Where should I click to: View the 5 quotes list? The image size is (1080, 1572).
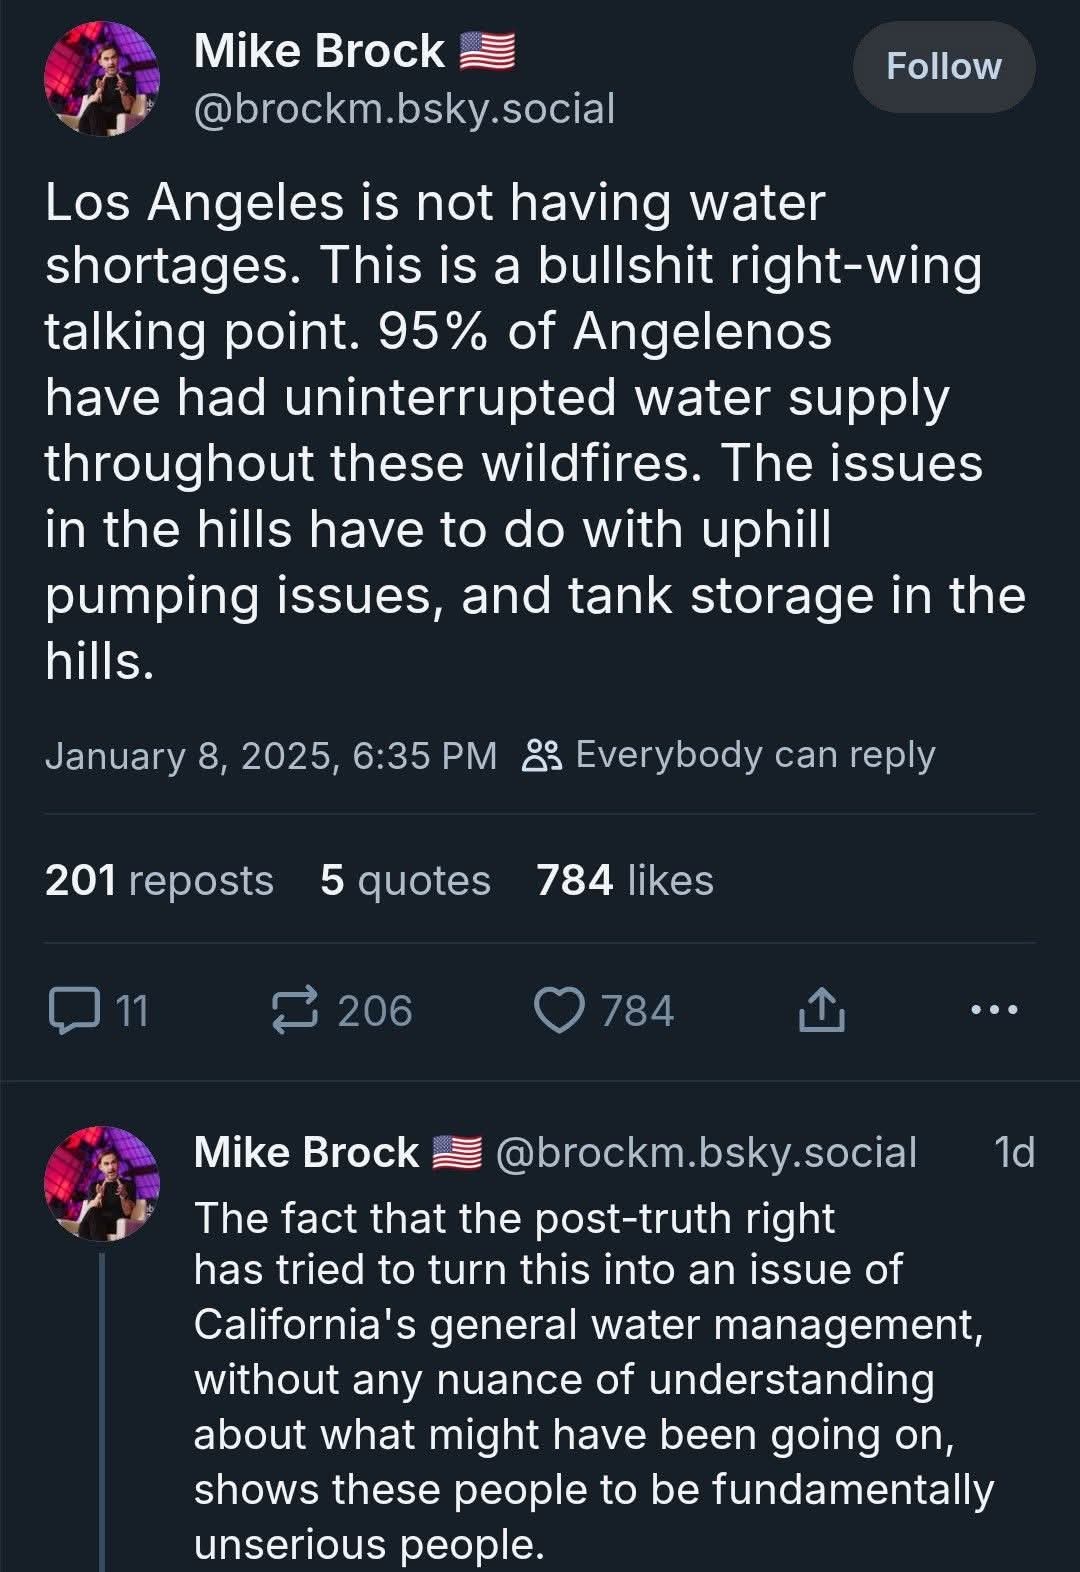(x=405, y=881)
